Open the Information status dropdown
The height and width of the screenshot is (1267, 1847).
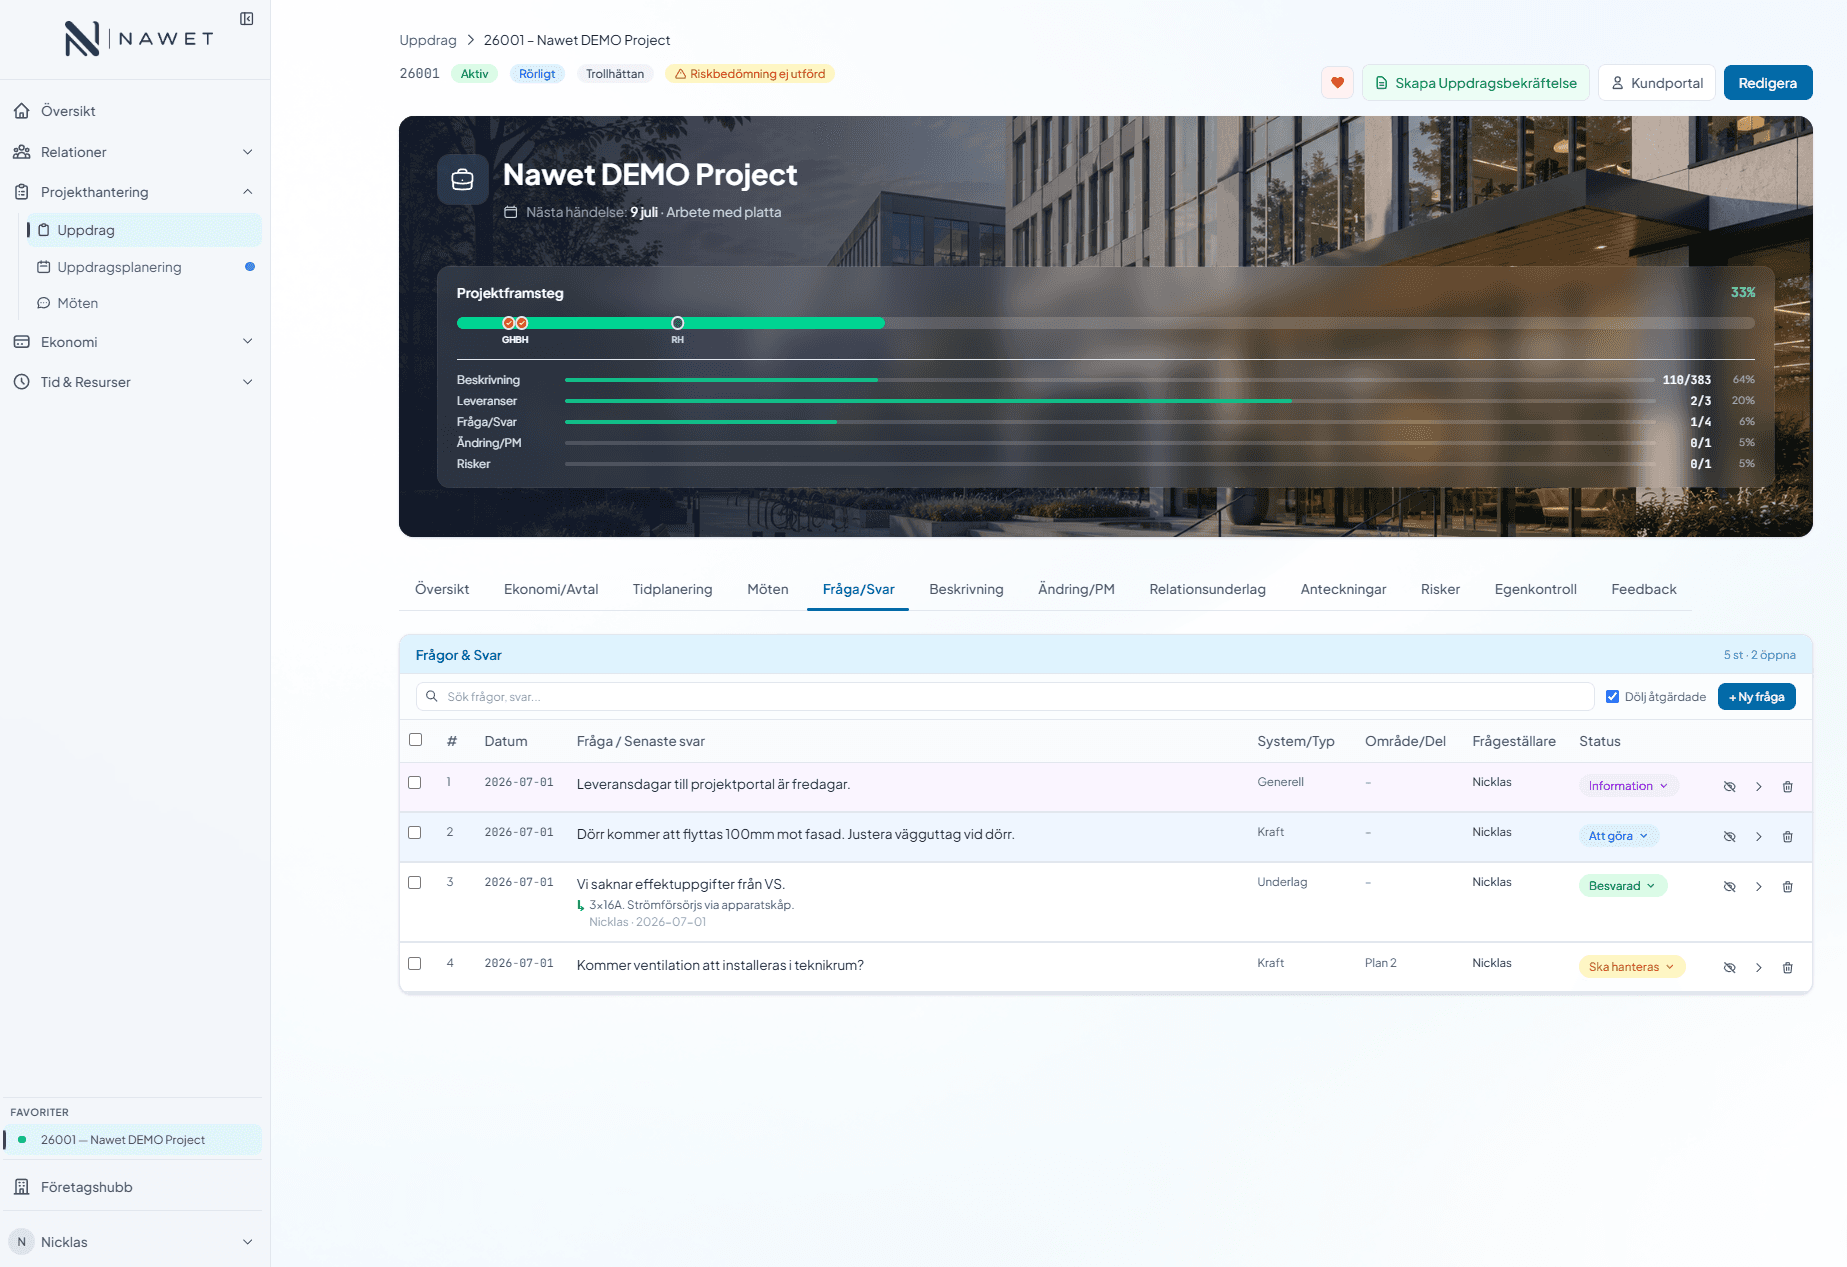click(1628, 786)
